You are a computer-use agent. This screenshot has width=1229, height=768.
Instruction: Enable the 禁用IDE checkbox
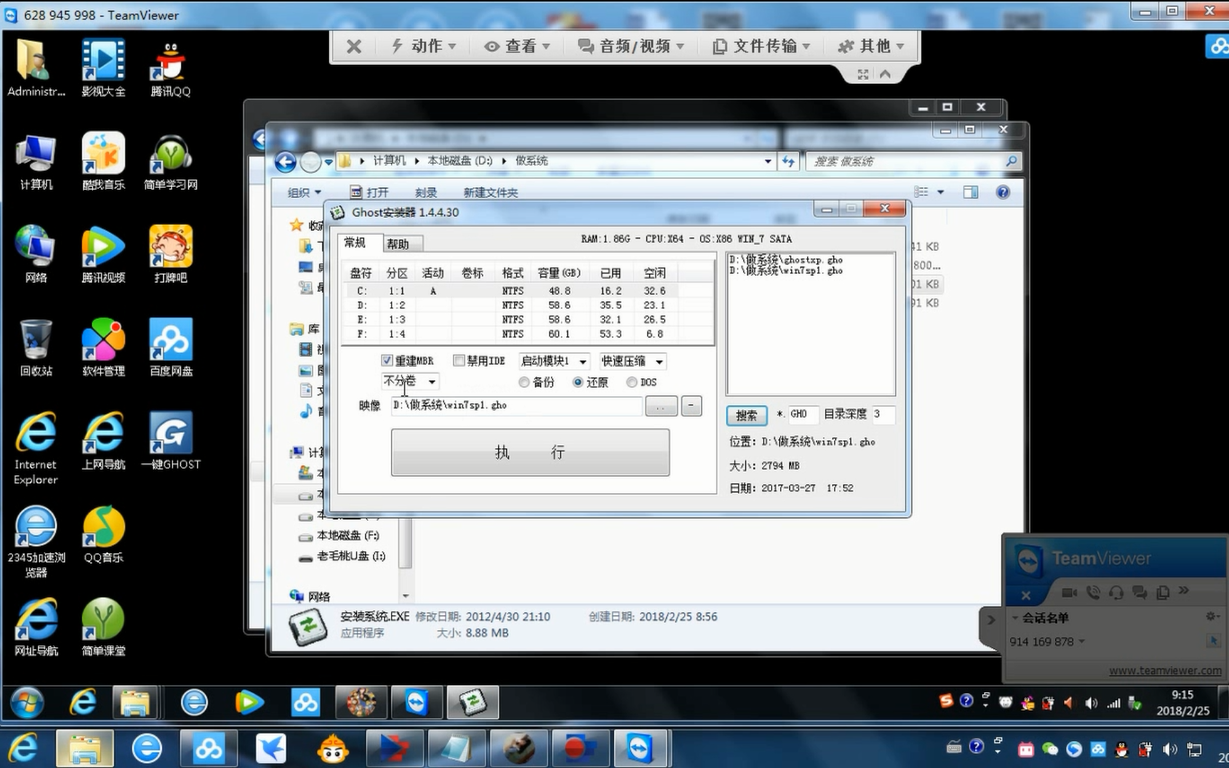[459, 361]
